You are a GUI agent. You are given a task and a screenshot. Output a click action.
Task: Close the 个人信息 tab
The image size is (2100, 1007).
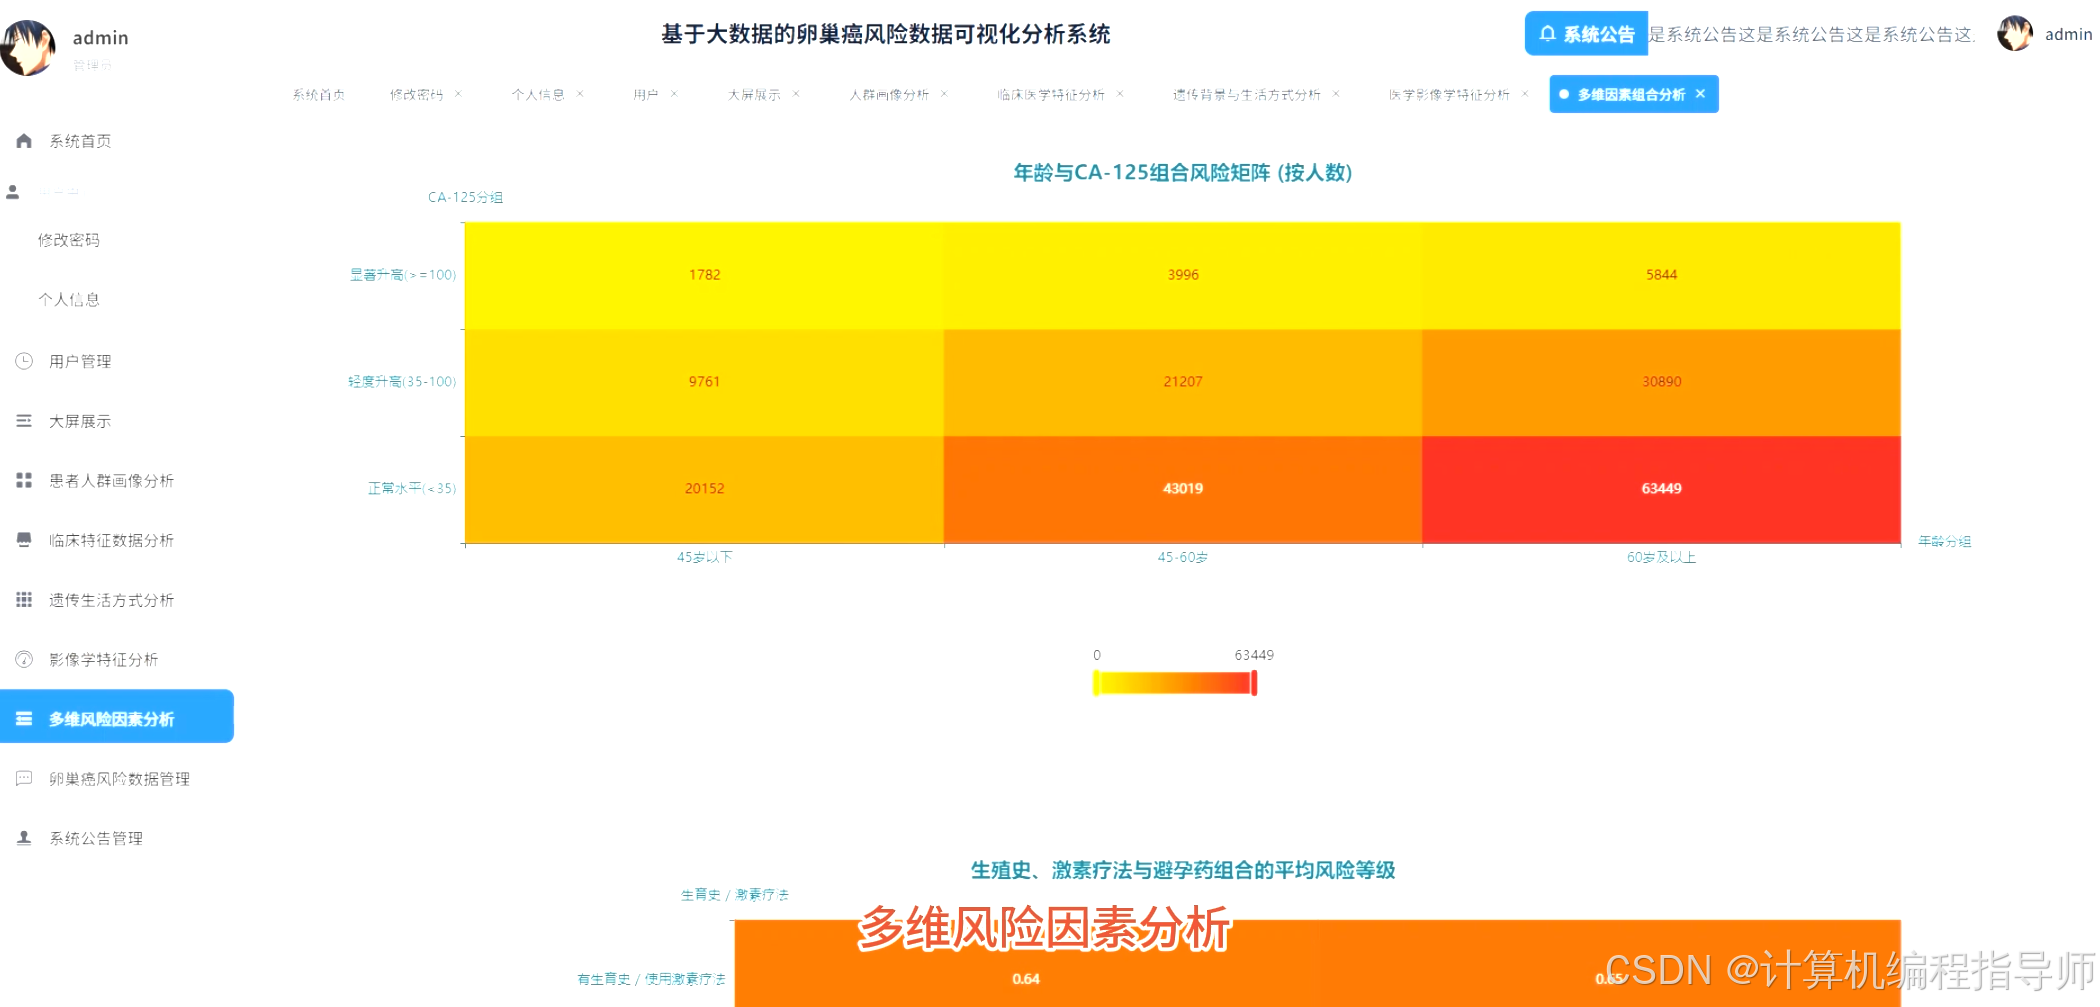[x=580, y=94]
